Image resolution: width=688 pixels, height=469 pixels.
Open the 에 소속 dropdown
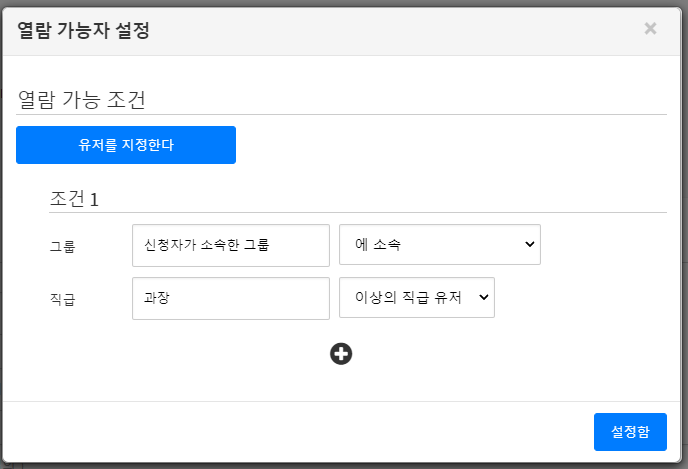[x=440, y=245]
